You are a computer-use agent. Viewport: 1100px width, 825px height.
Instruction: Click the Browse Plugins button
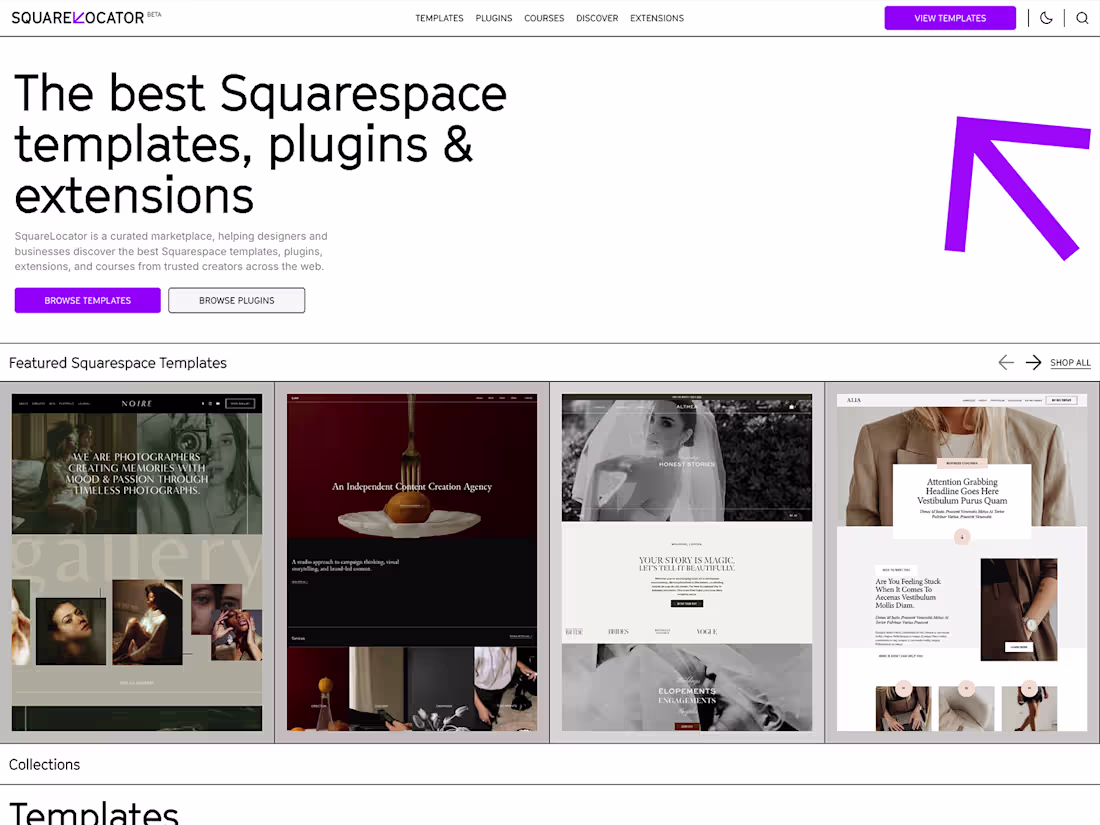236,300
